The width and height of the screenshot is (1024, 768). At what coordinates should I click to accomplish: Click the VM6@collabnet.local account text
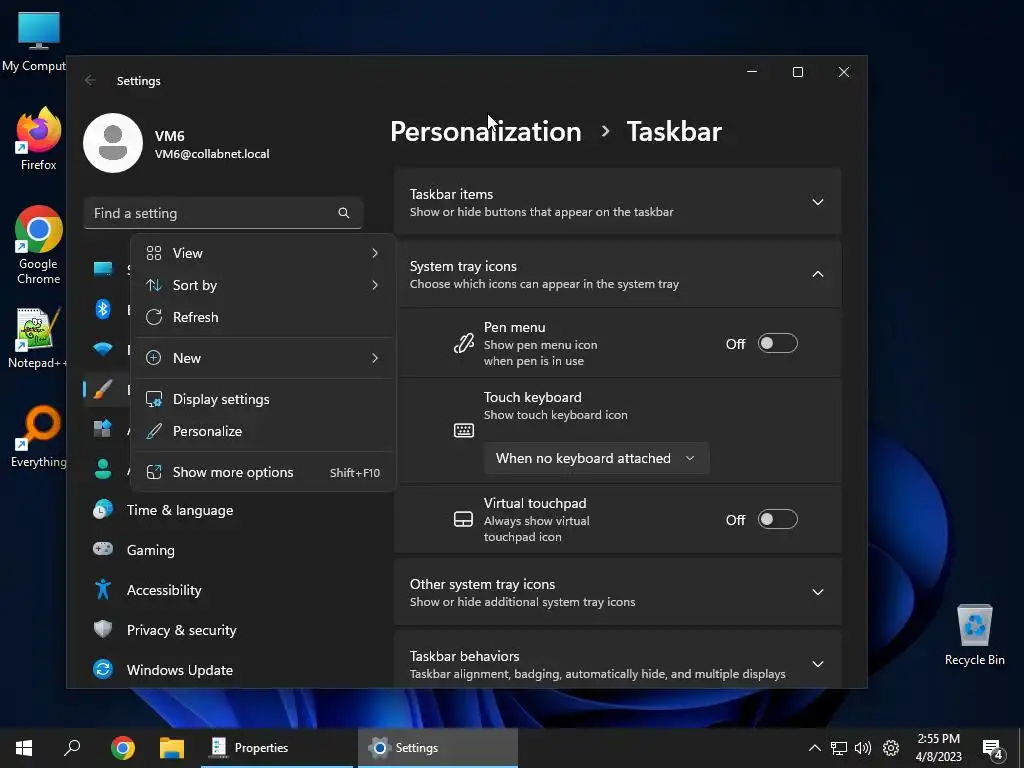pyautogui.click(x=212, y=154)
